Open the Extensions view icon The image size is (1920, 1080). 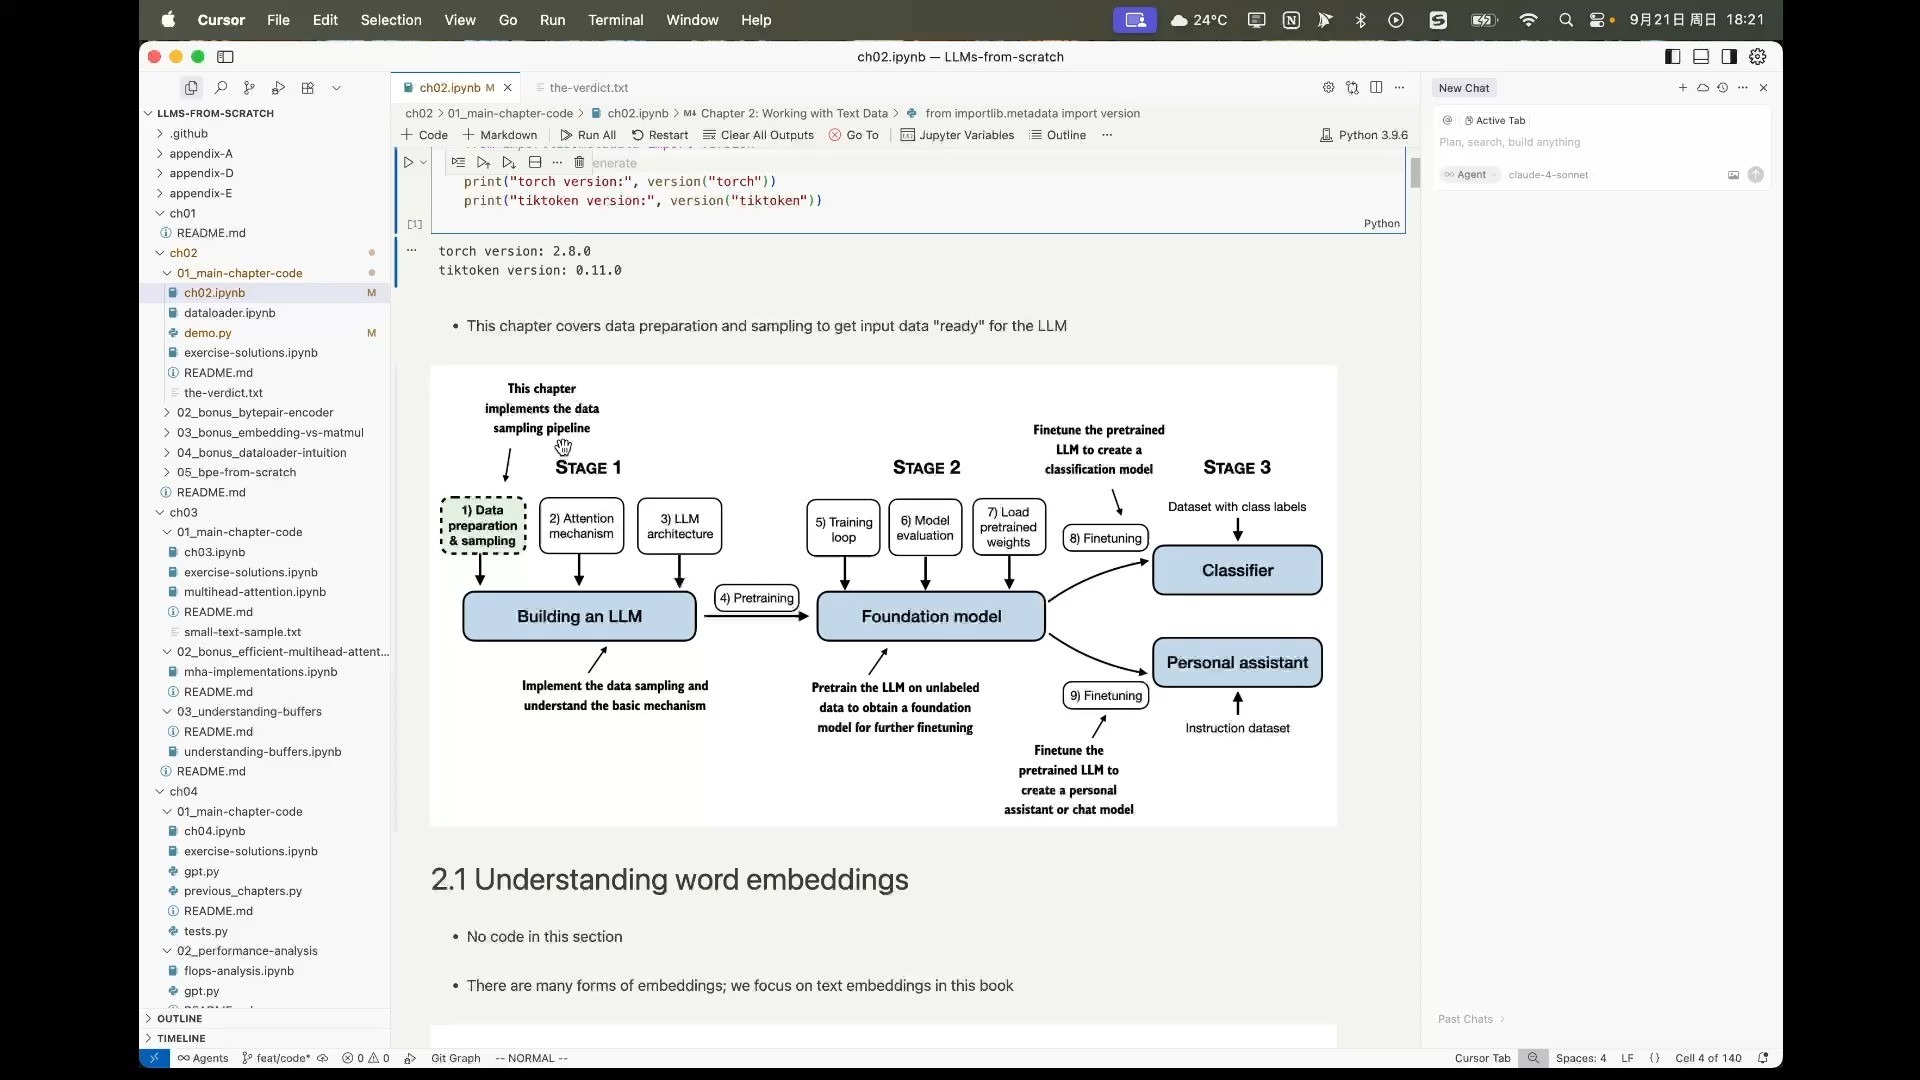click(308, 88)
